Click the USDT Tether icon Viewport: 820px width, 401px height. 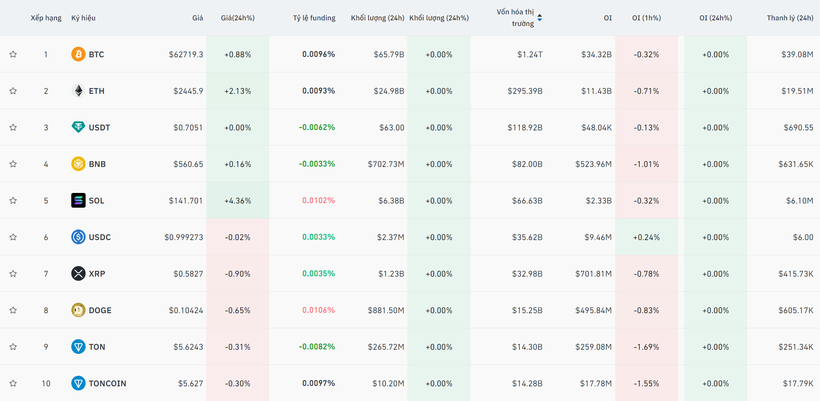(78, 127)
